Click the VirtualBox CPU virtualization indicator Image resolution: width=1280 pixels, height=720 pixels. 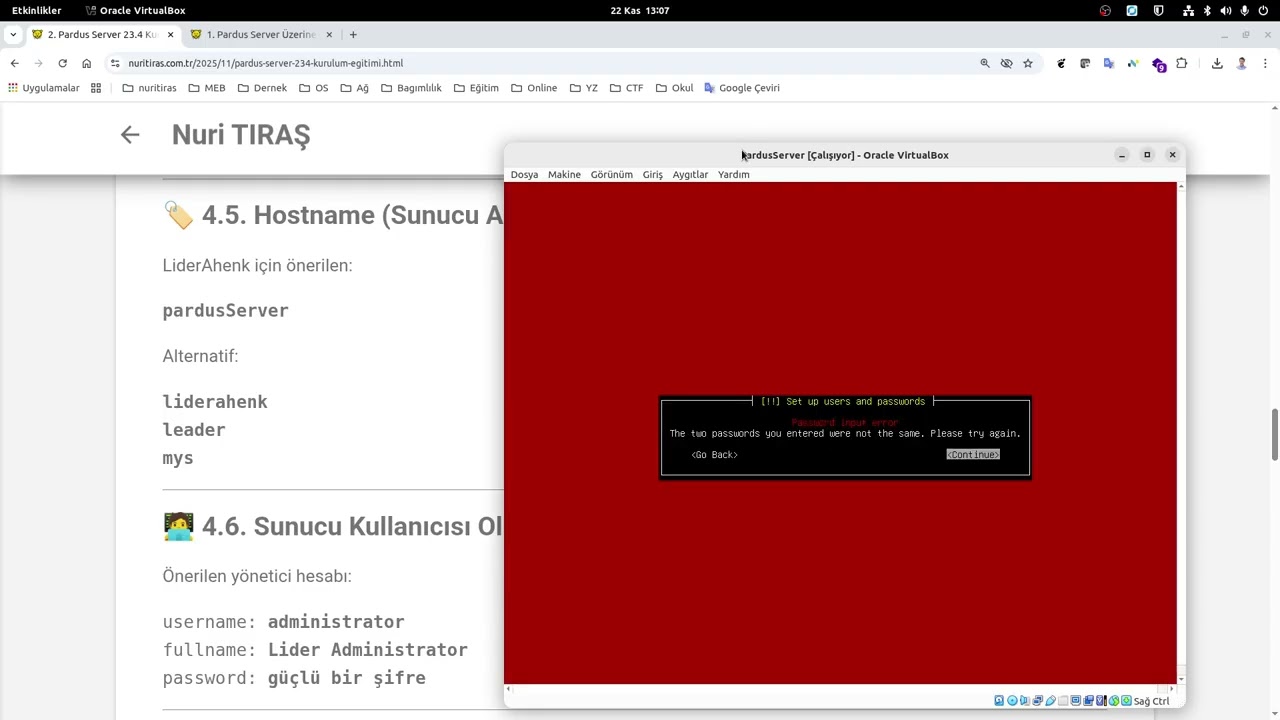pos(1101,701)
